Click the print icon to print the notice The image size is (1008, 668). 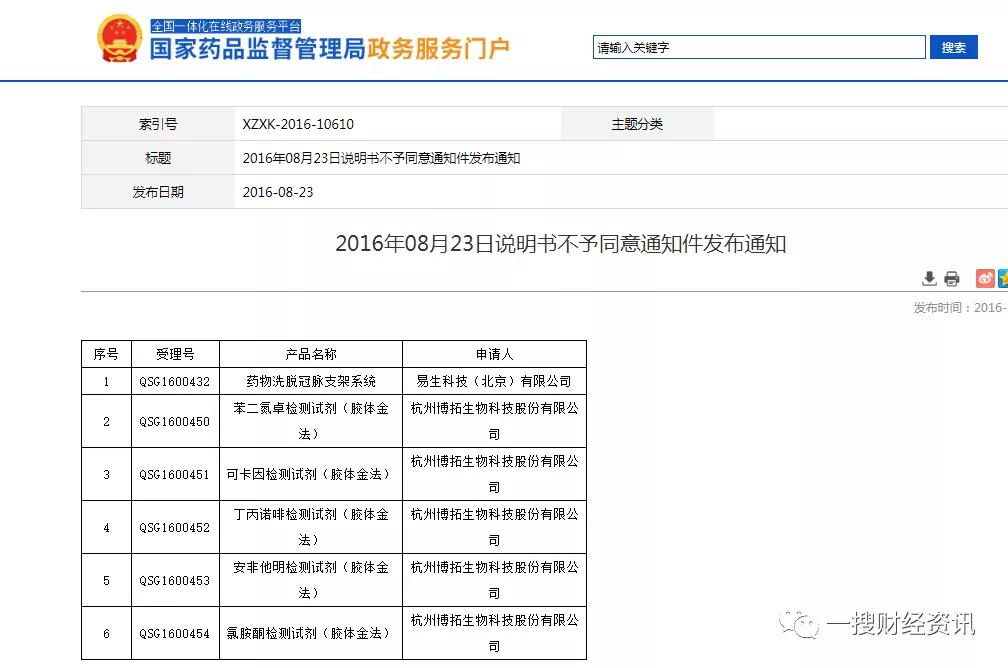951,278
